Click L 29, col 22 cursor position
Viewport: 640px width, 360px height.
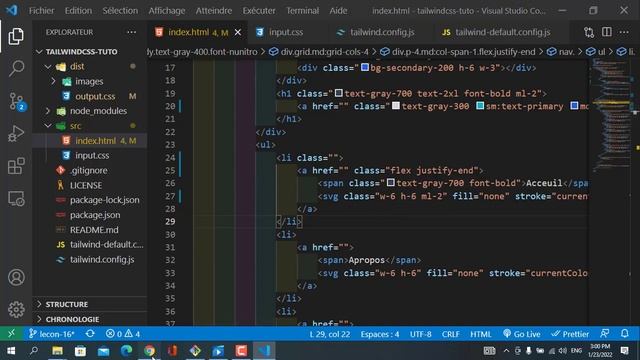point(330,334)
